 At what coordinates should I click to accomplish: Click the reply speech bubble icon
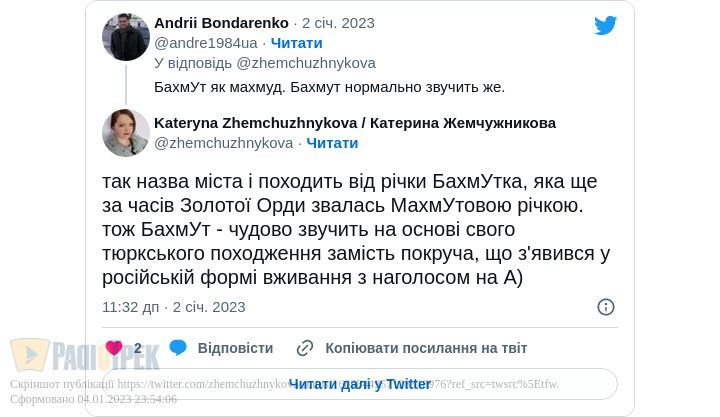(x=178, y=348)
